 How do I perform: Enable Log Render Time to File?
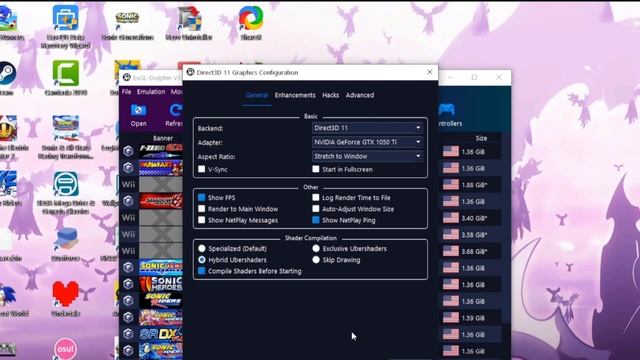(316, 198)
